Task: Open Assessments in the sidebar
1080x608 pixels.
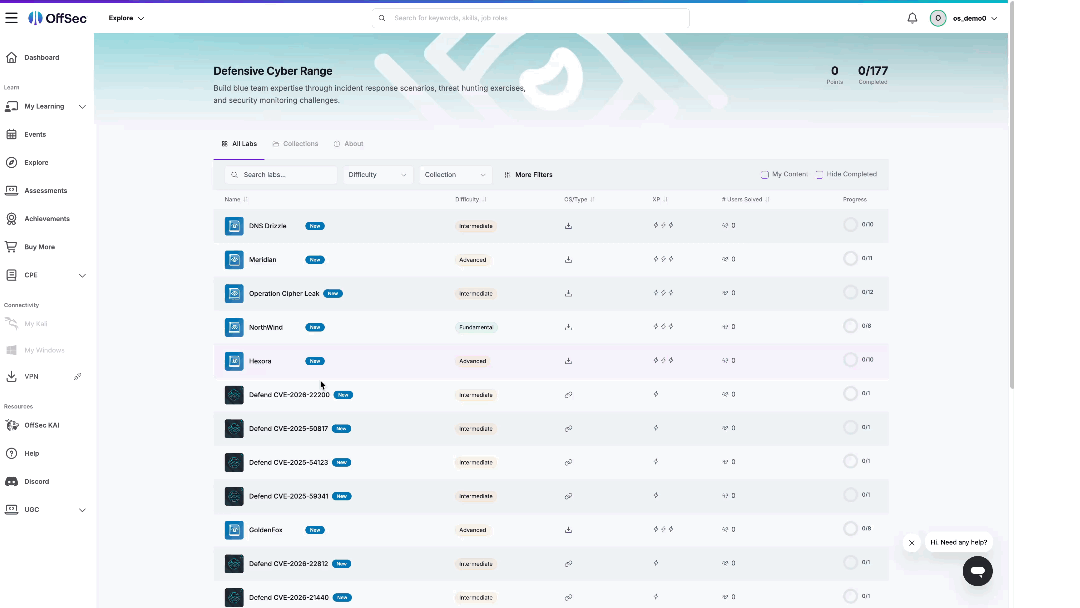Action: click(47, 191)
